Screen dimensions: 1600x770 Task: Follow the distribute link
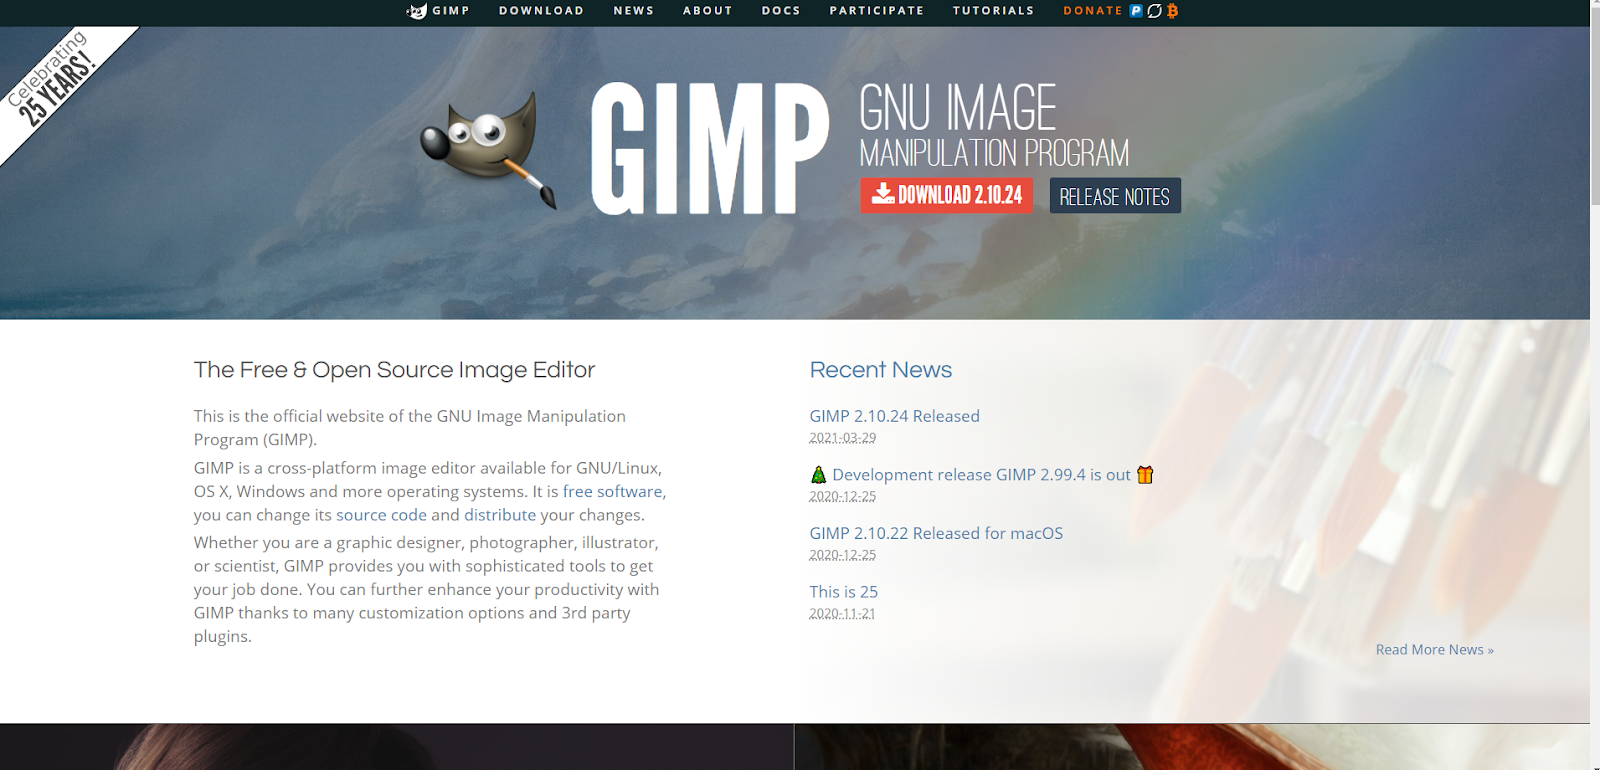[x=500, y=515]
